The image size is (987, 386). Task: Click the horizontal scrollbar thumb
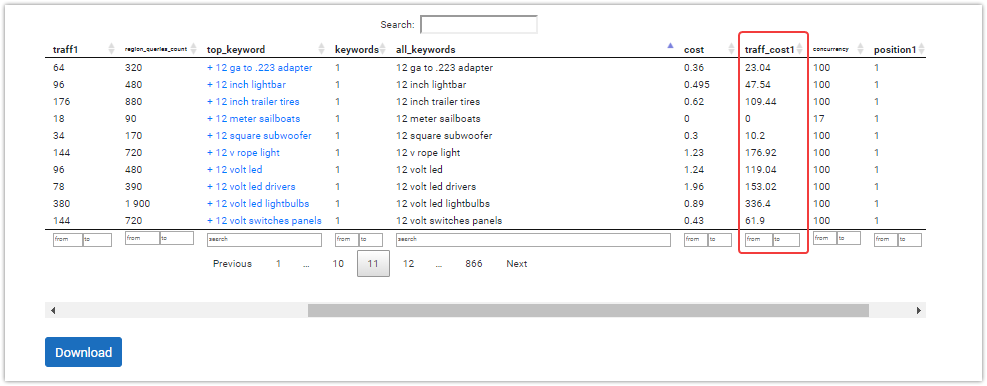tap(588, 310)
